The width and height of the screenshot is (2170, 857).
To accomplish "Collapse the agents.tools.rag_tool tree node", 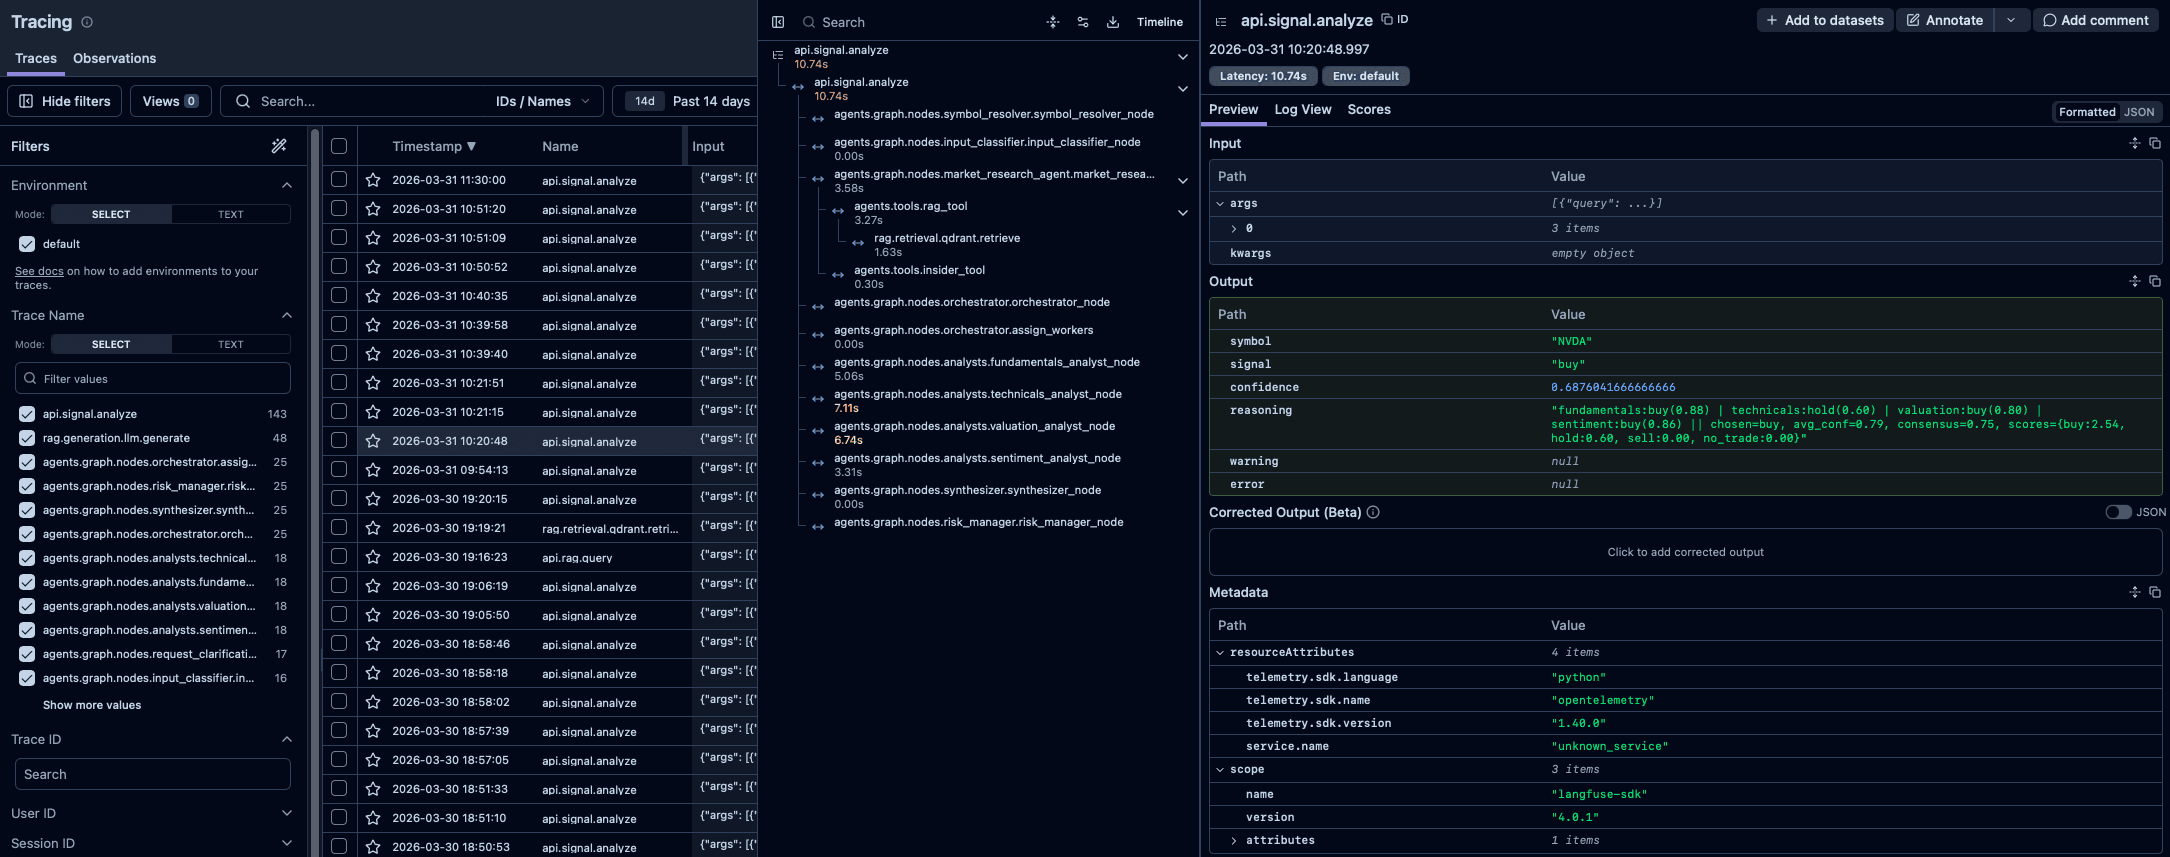I will [1183, 213].
